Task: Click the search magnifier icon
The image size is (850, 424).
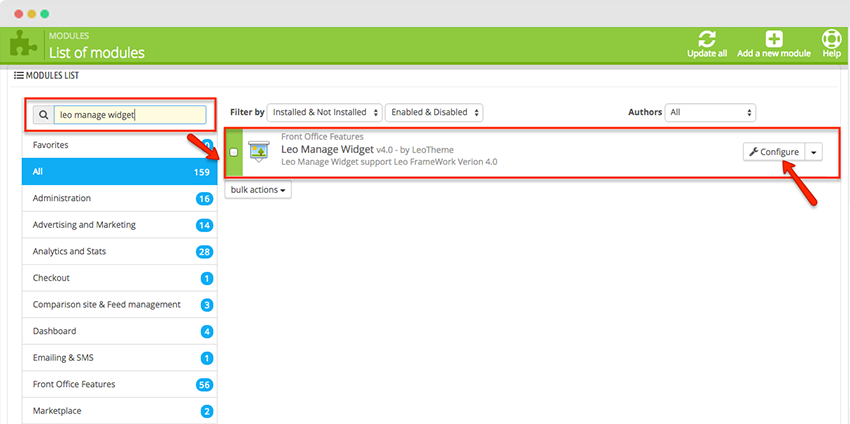Action: tap(44, 115)
